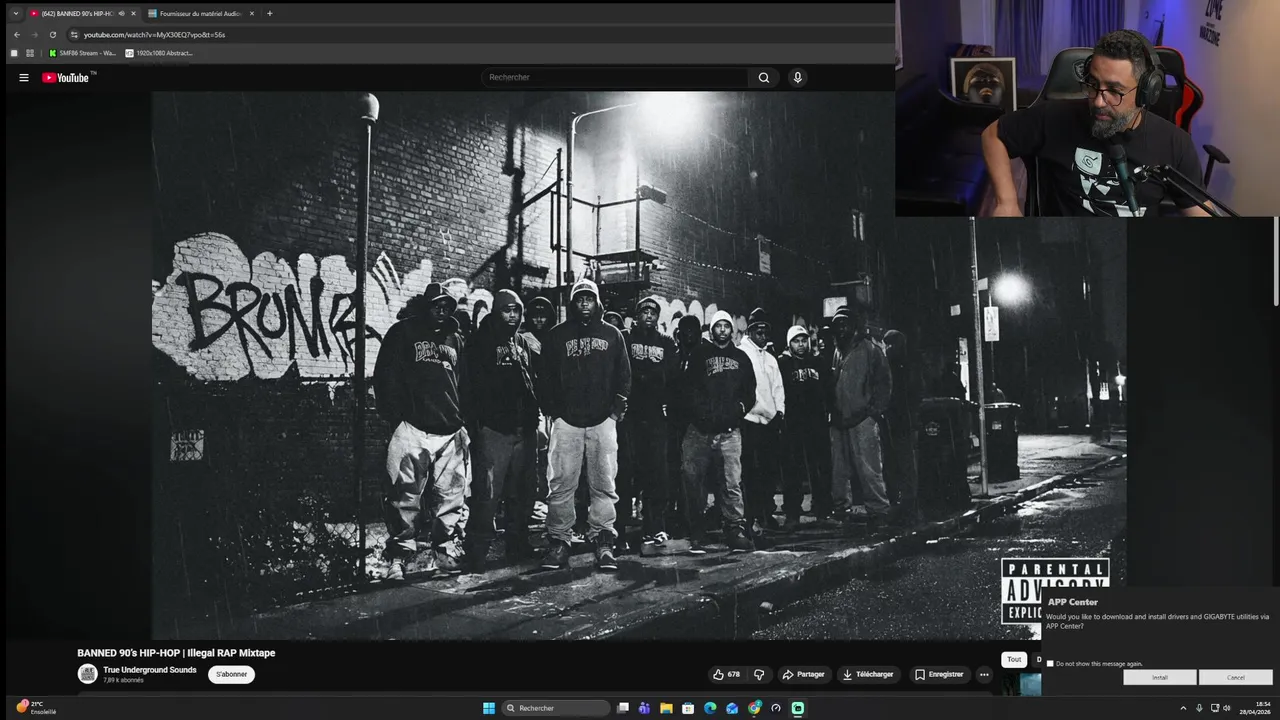This screenshot has height=720, width=1280.
Task: Mute the tab using the speaker icon
Action: click(x=121, y=13)
